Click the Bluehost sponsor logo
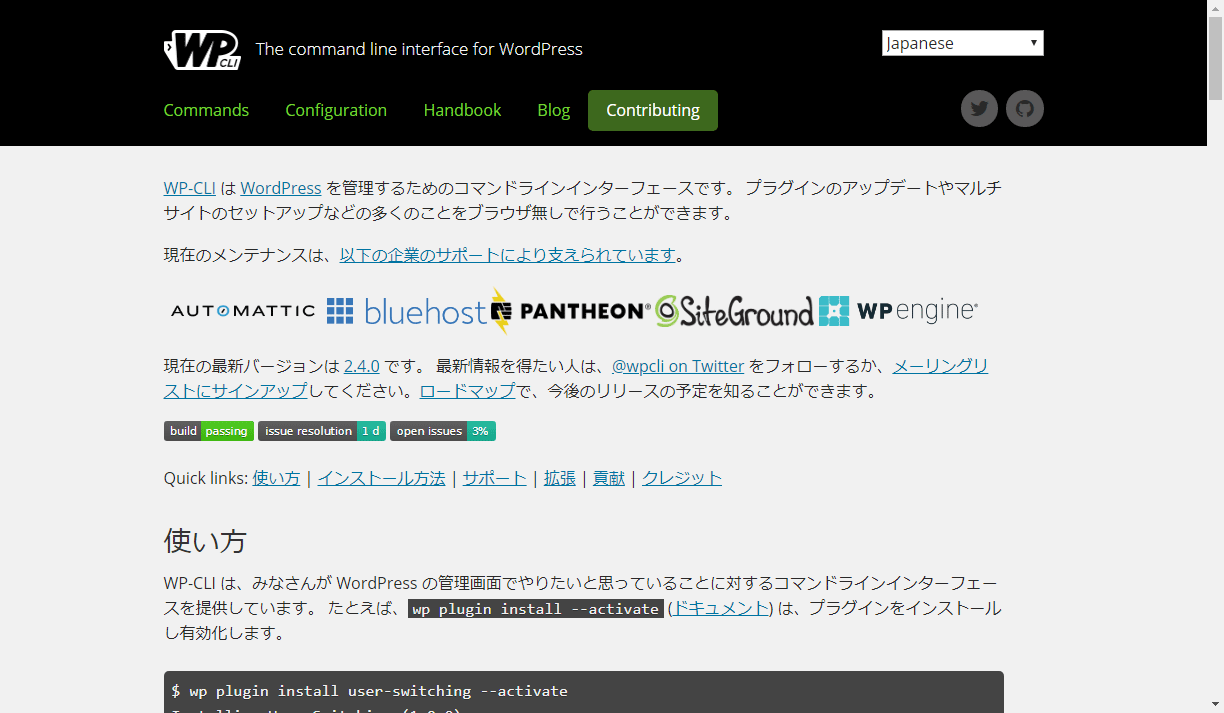This screenshot has height=713, width=1224. (406, 311)
